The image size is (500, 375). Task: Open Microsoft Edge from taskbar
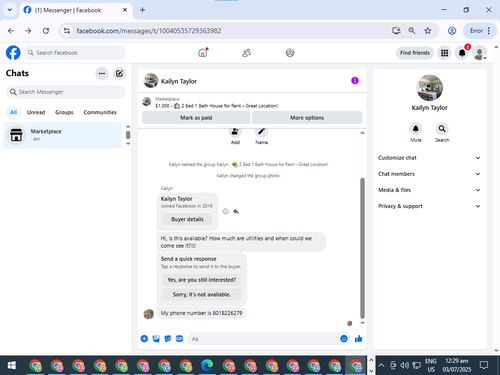207,365
